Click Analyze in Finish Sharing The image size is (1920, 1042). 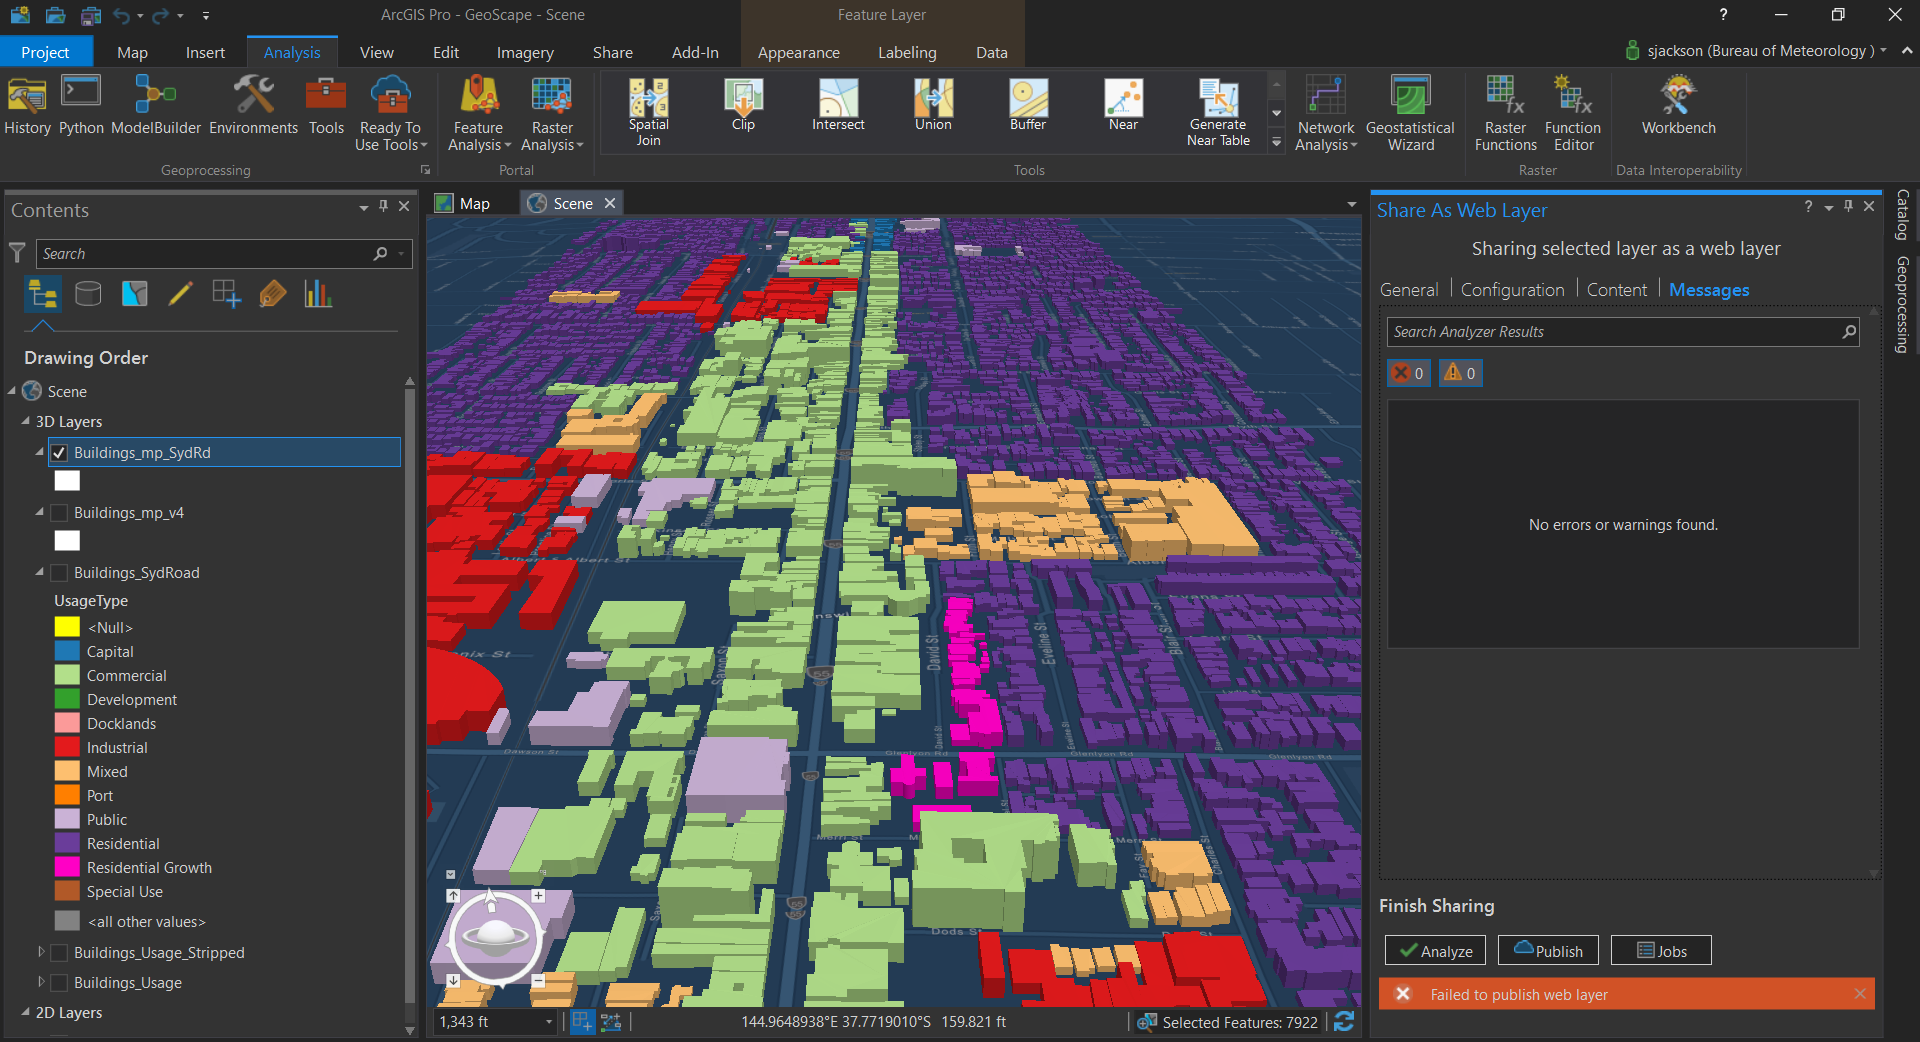click(1435, 950)
